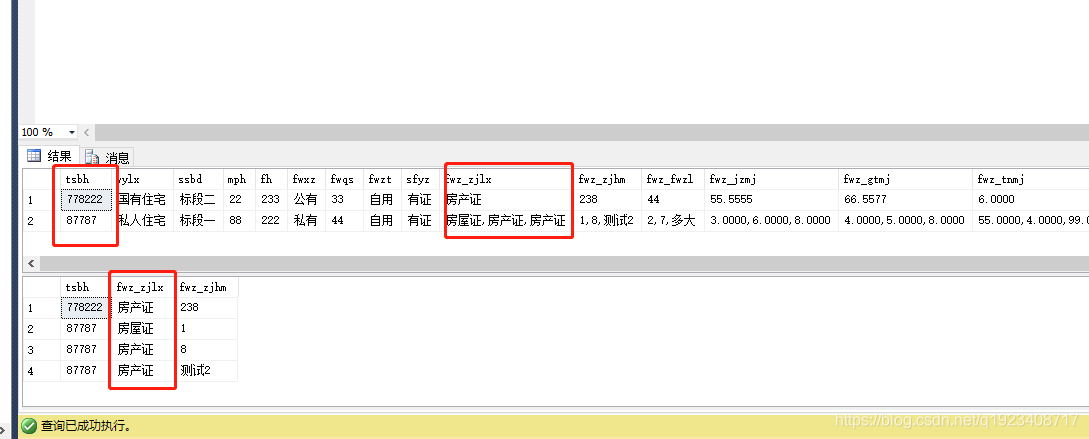Click the 公有 cell
Screen dimensions: 1089x439
(x=306, y=199)
